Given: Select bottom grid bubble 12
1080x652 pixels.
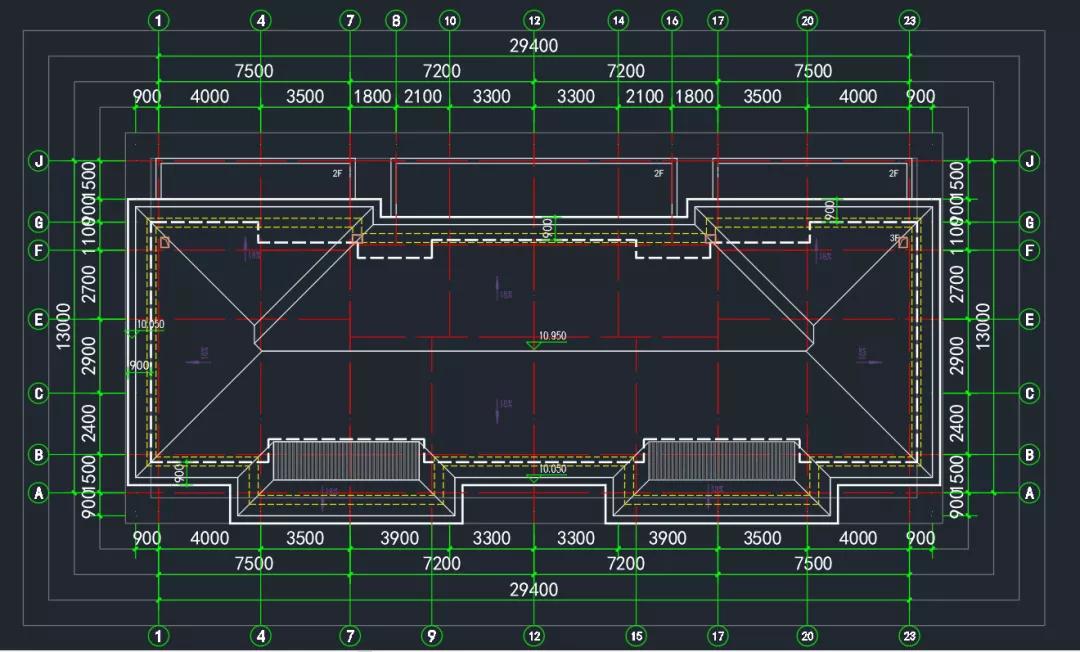Looking at the screenshot, I should pyautogui.click(x=534, y=635).
